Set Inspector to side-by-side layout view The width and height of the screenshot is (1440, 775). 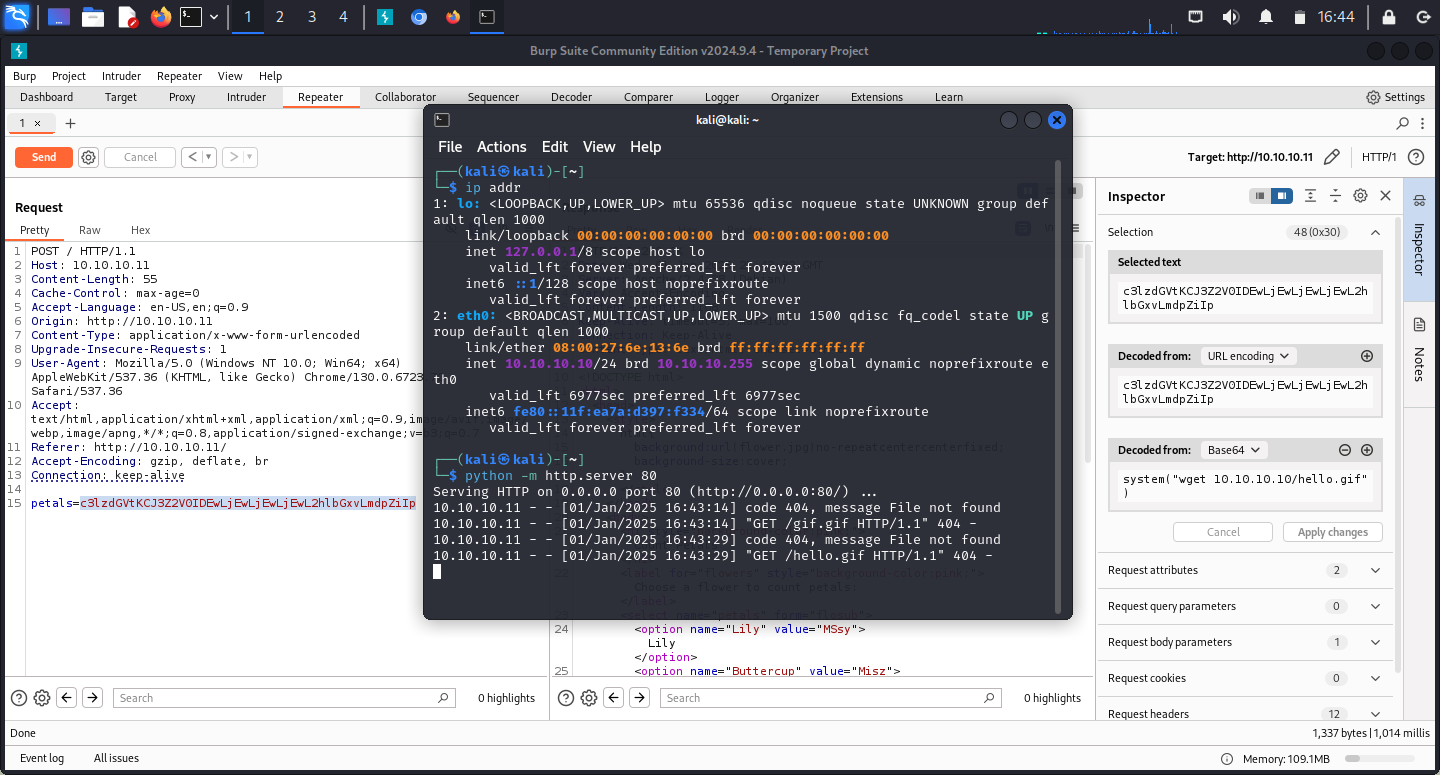click(x=1281, y=196)
